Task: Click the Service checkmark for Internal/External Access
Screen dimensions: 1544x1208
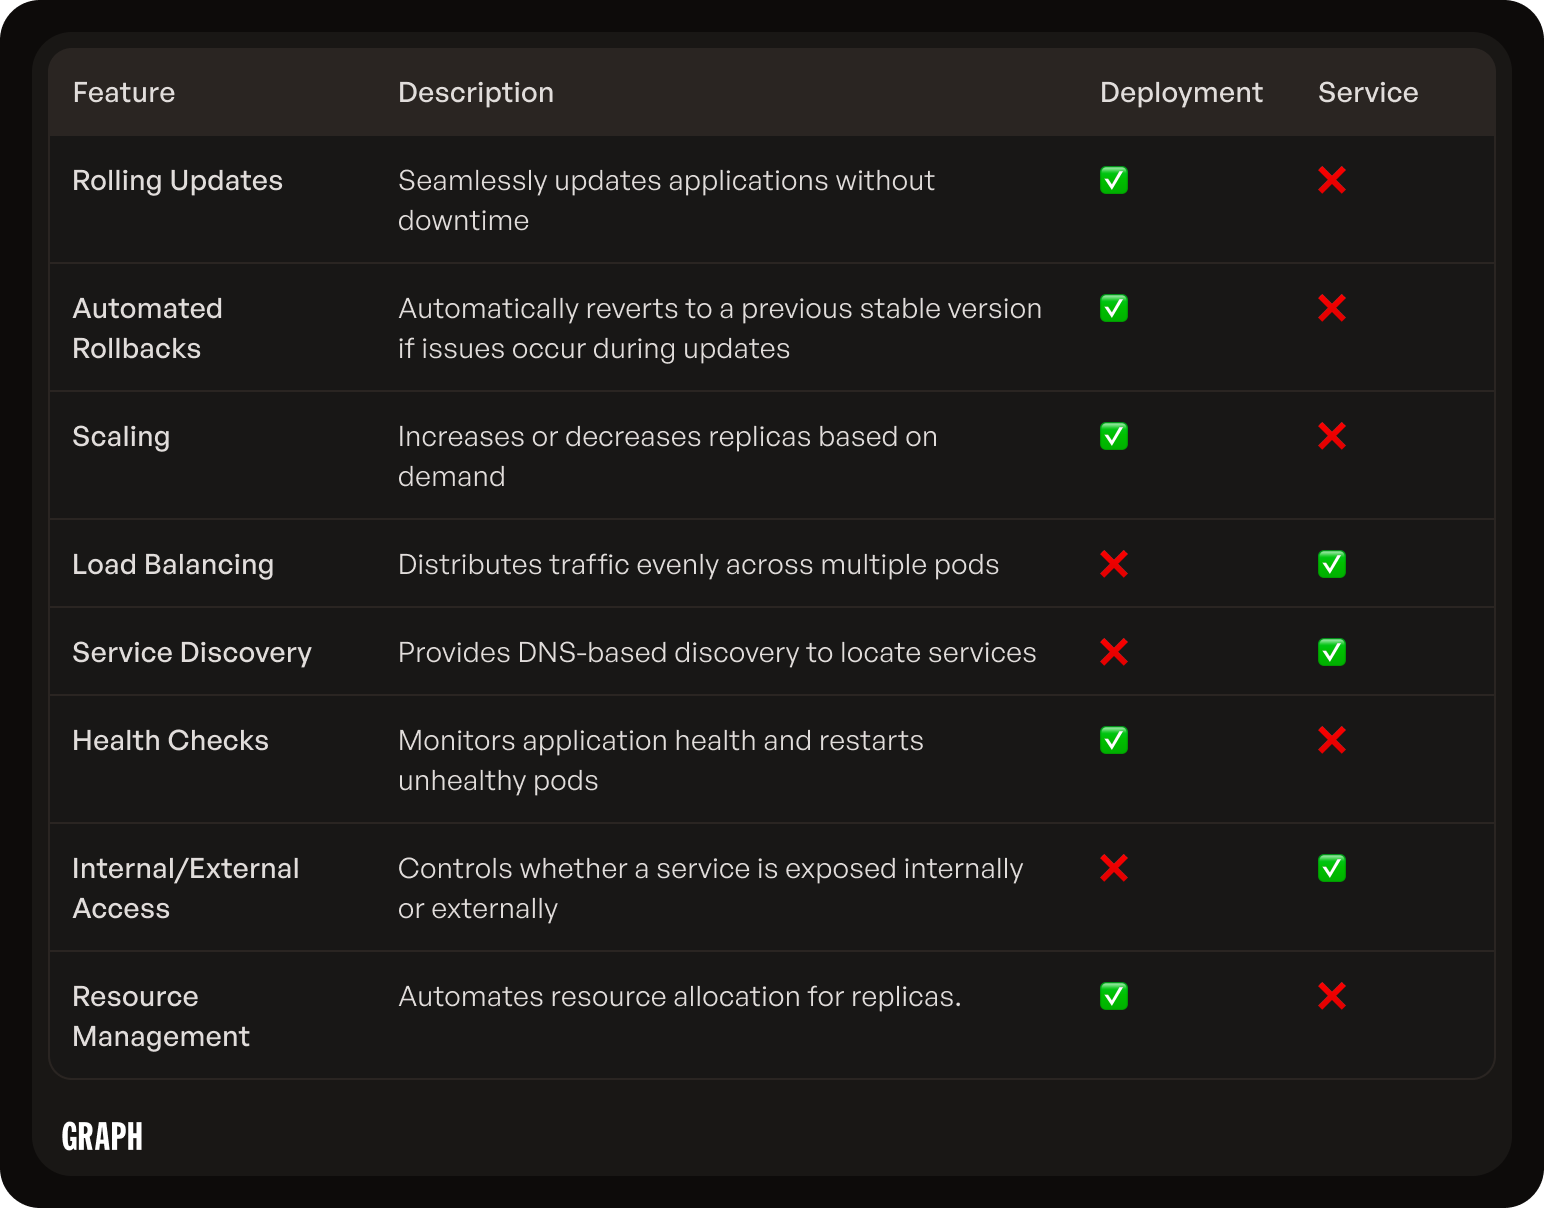Action: point(1332,868)
